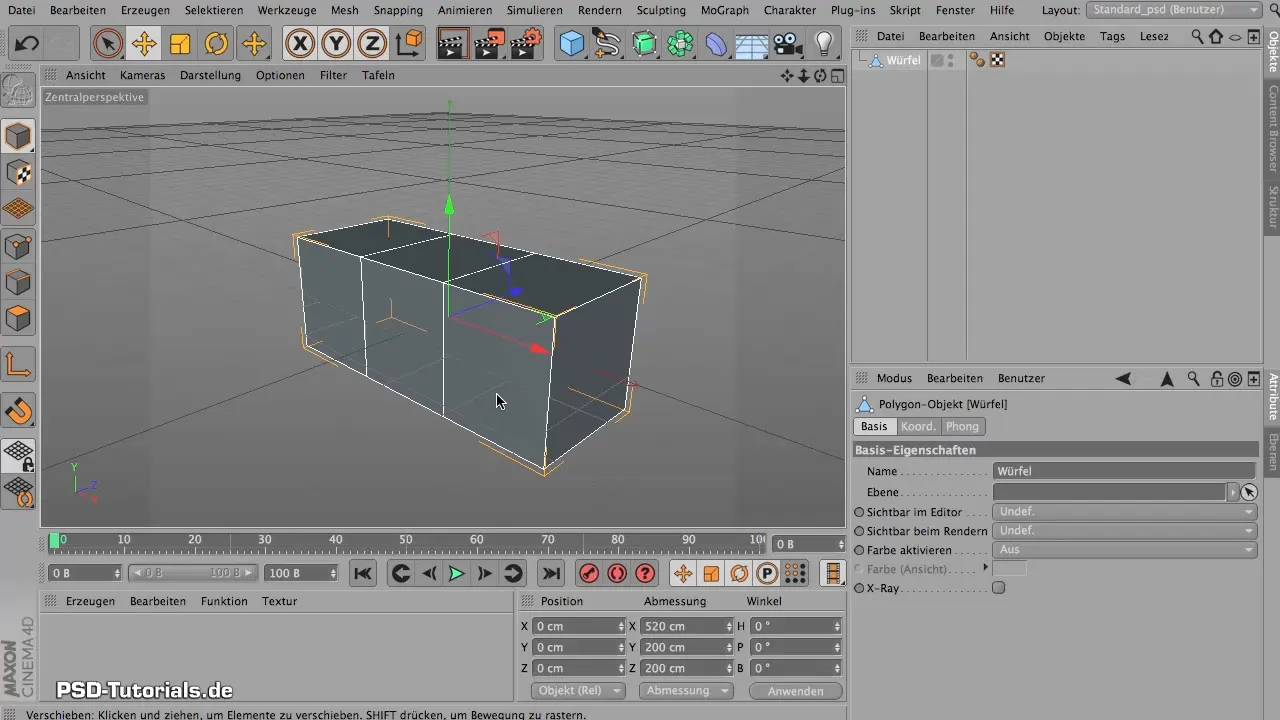This screenshot has height=720, width=1280.
Task: Click the Anwenden button
Action: click(x=796, y=691)
